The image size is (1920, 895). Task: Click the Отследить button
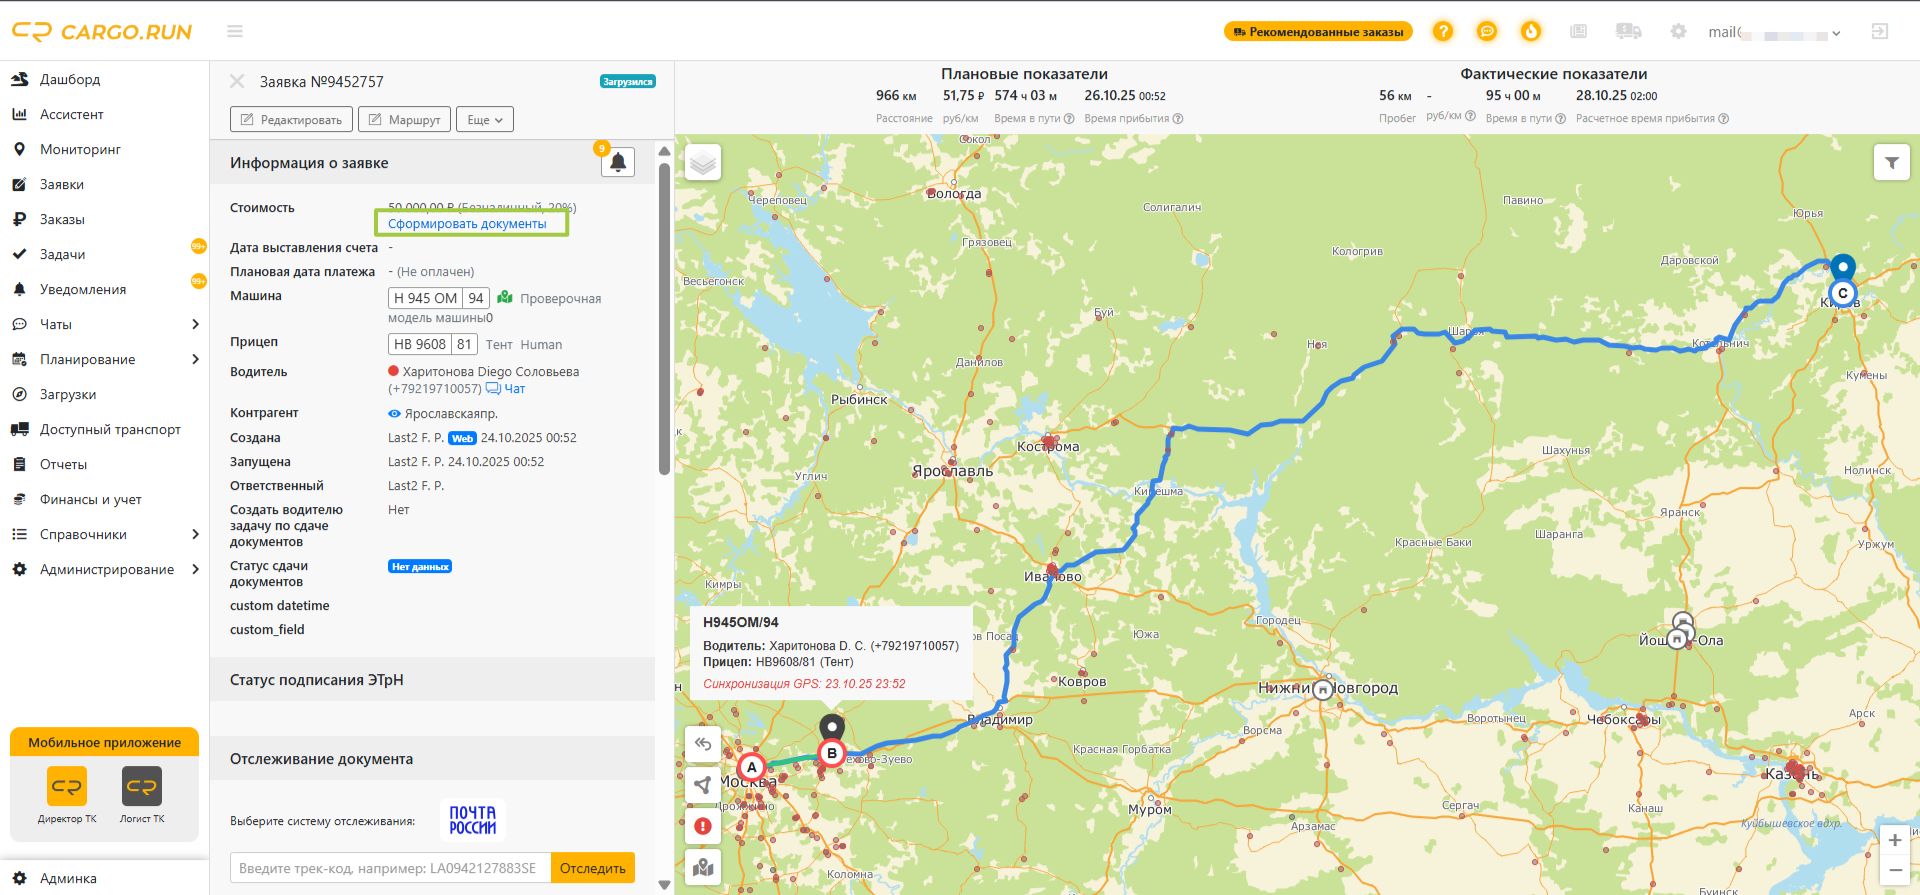coord(593,868)
